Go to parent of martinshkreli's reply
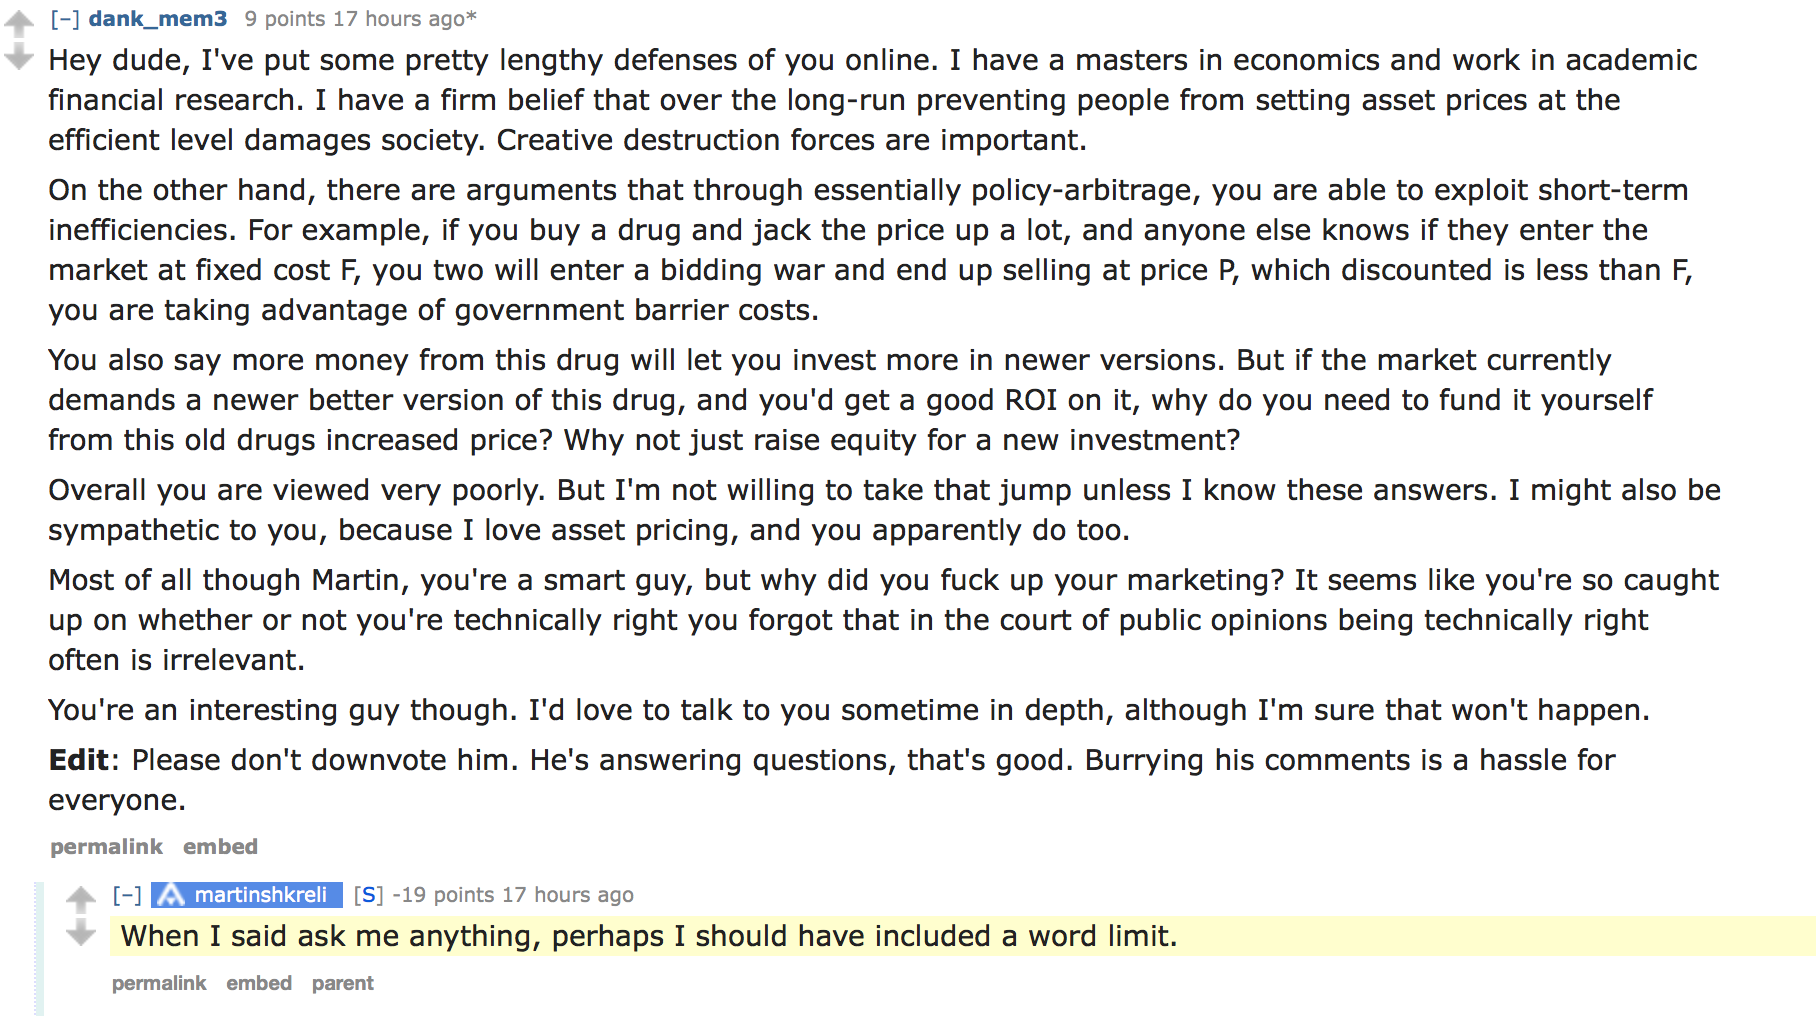 tap(342, 983)
